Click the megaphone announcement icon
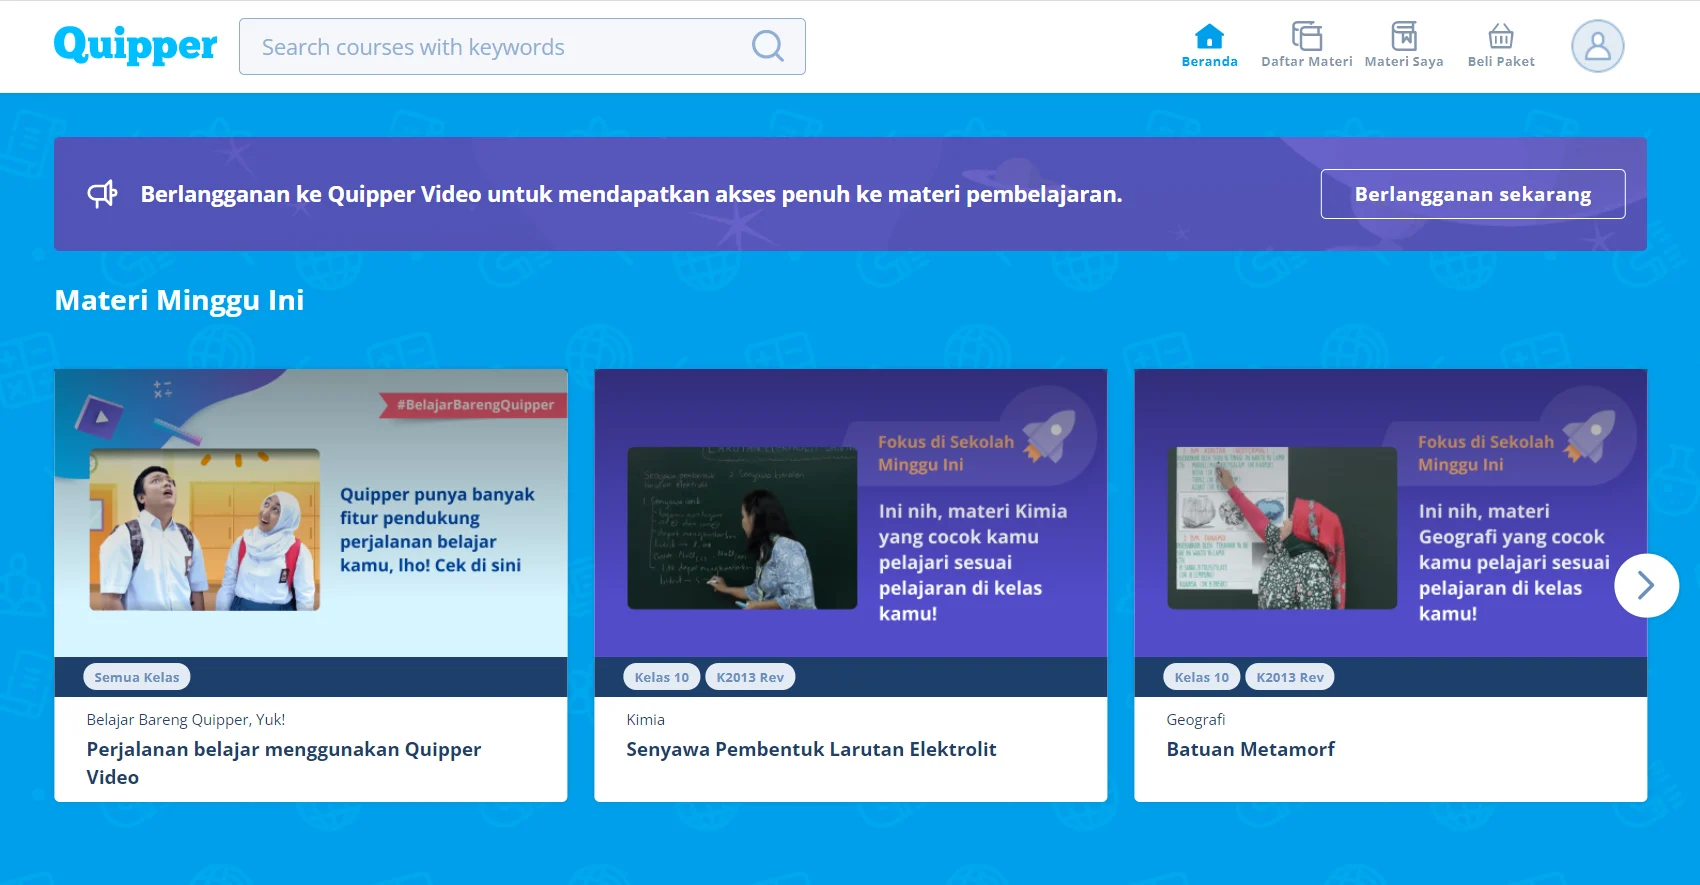This screenshot has width=1700, height=885. pyautogui.click(x=102, y=194)
